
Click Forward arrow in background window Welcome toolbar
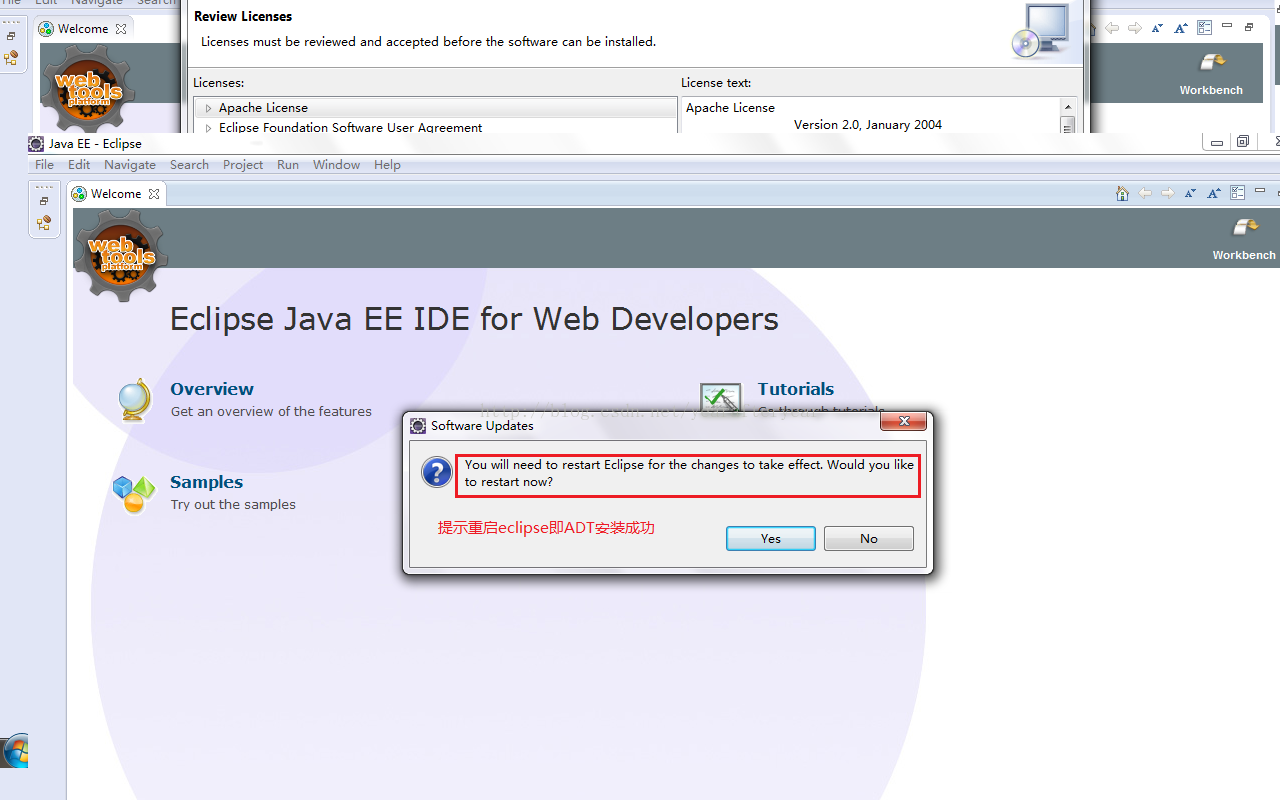(x=1134, y=28)
